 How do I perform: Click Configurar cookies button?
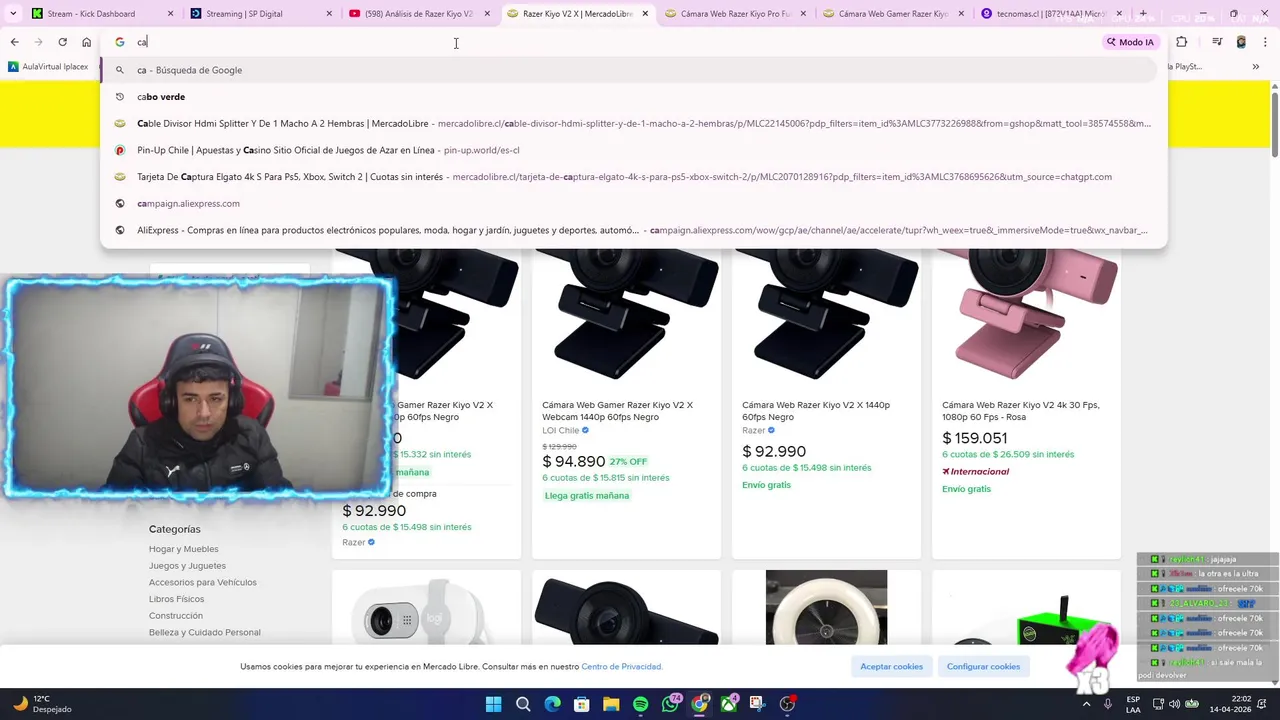[x=983, y=666]
